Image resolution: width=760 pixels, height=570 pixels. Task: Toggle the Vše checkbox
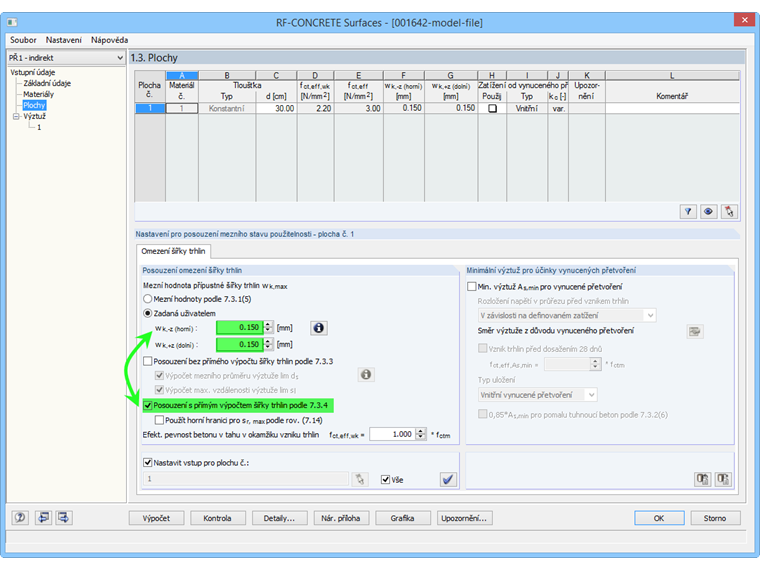[386, 479]
